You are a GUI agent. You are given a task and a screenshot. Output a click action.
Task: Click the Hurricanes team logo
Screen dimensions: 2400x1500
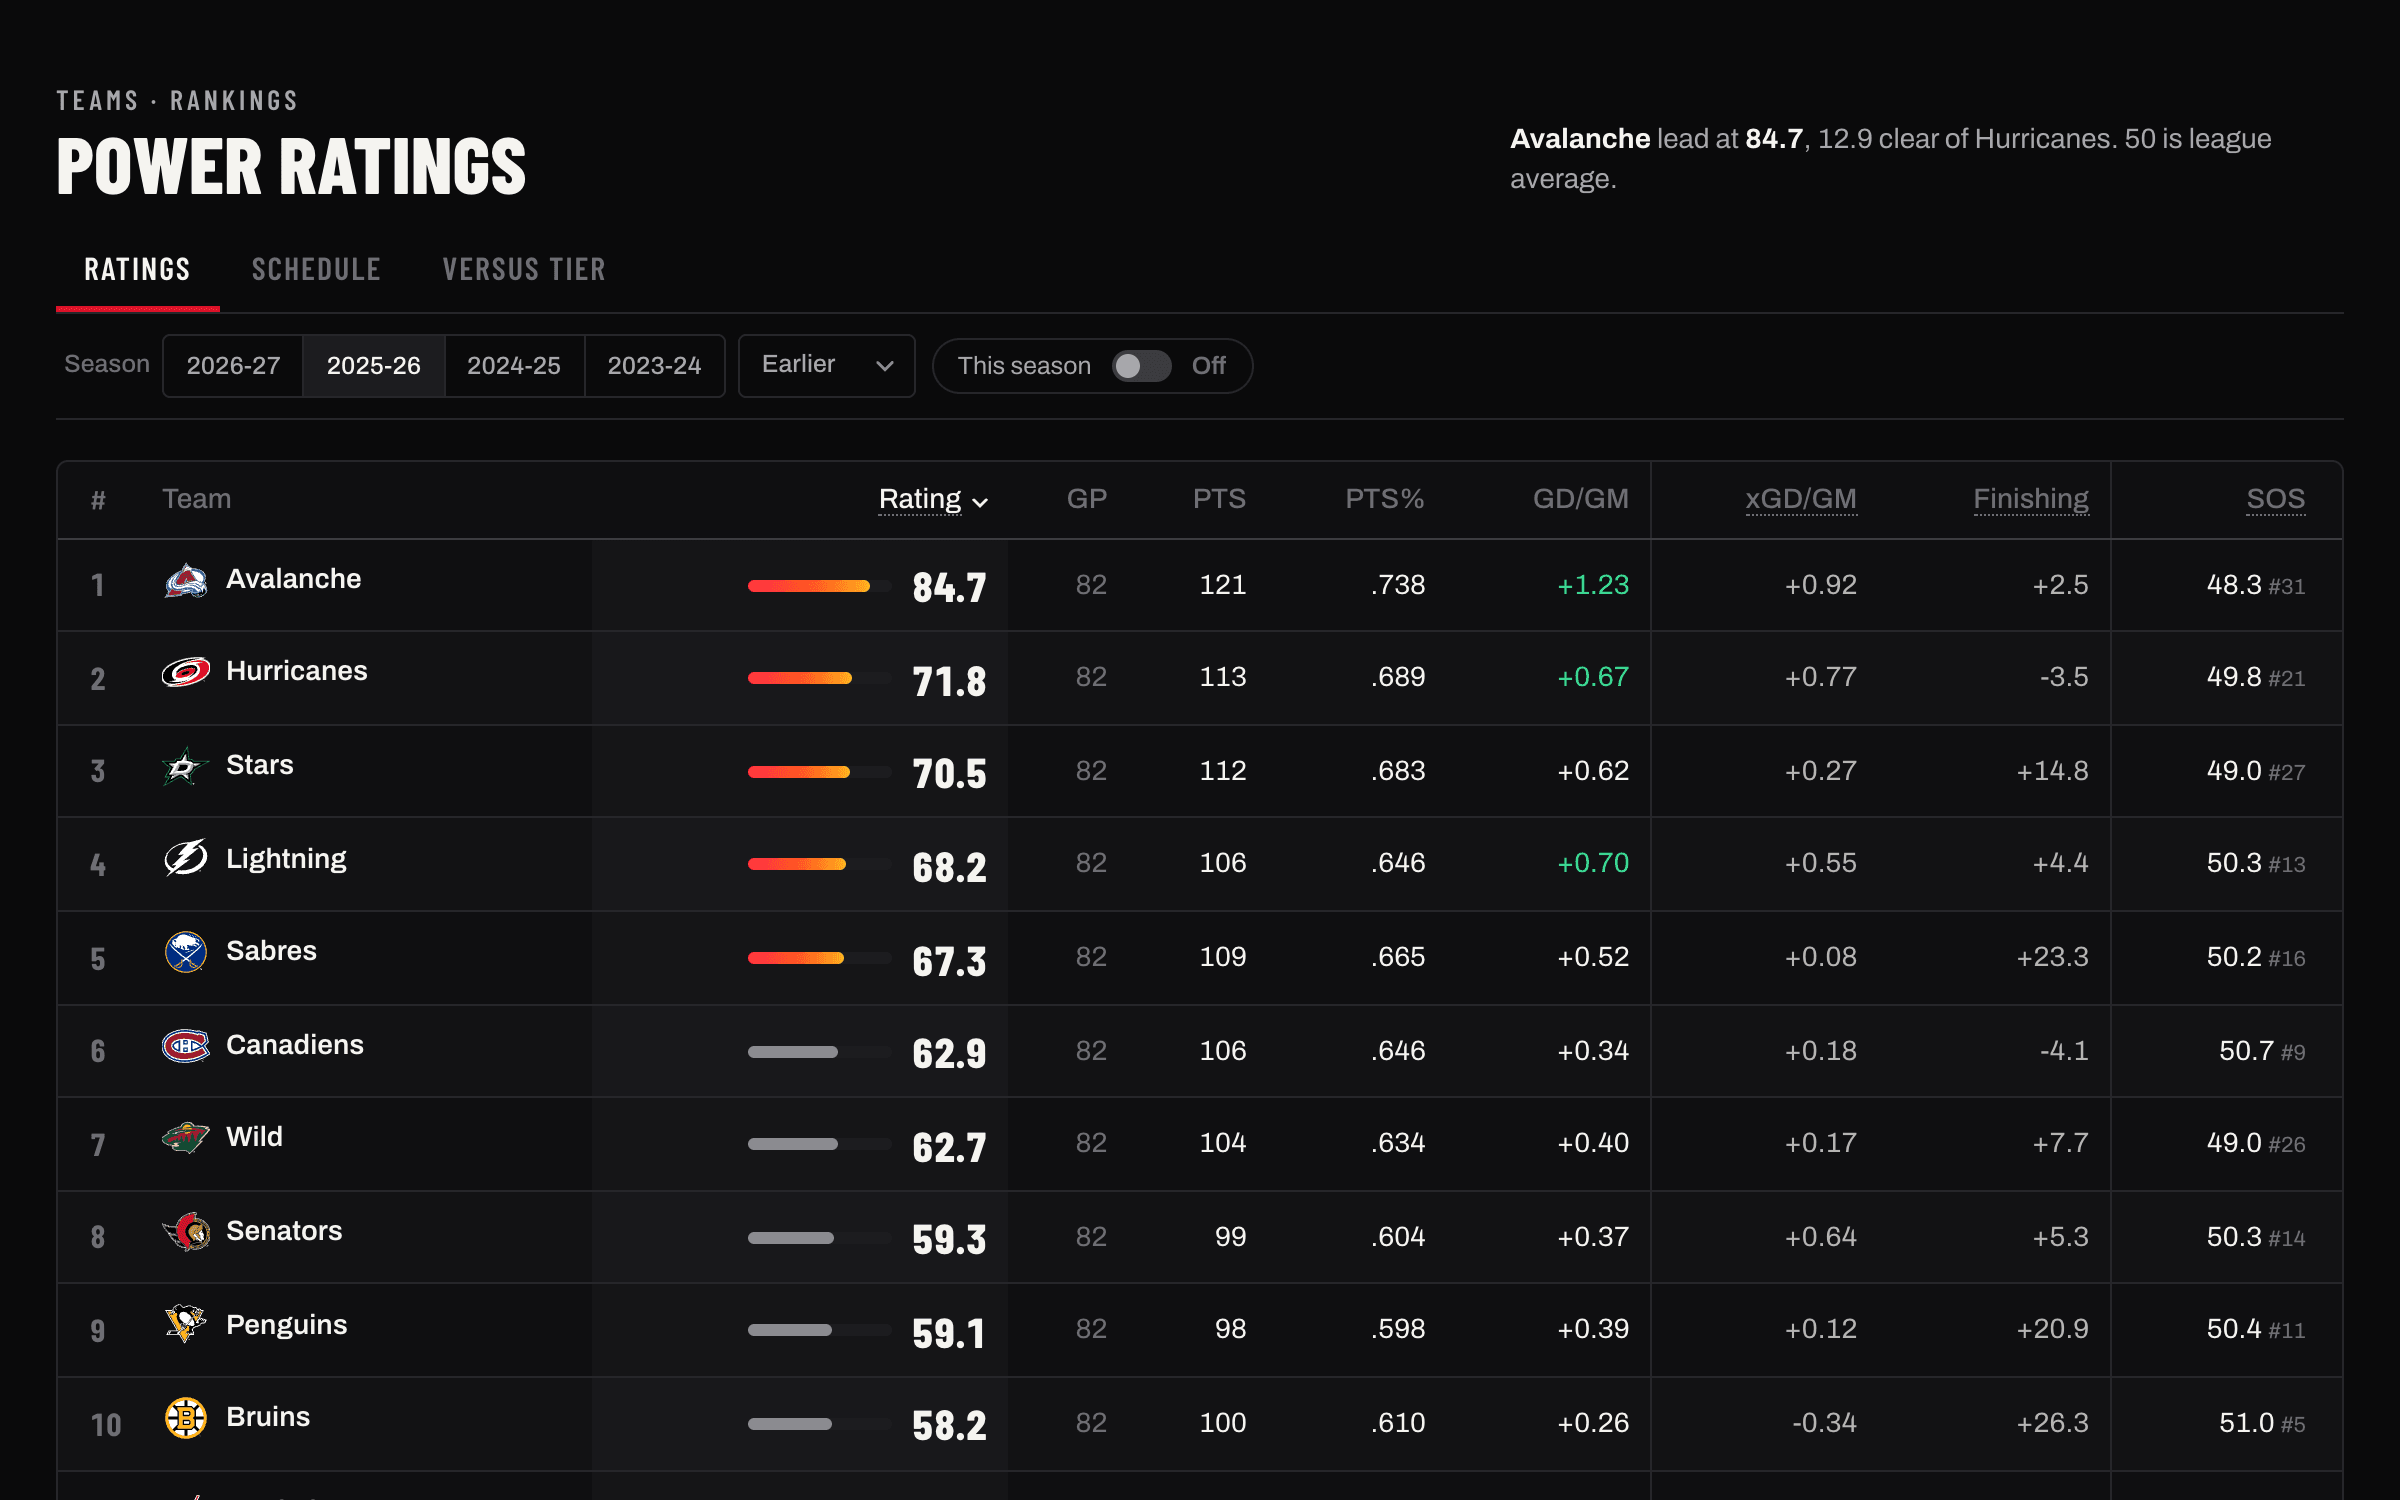(x=186, y=672)
